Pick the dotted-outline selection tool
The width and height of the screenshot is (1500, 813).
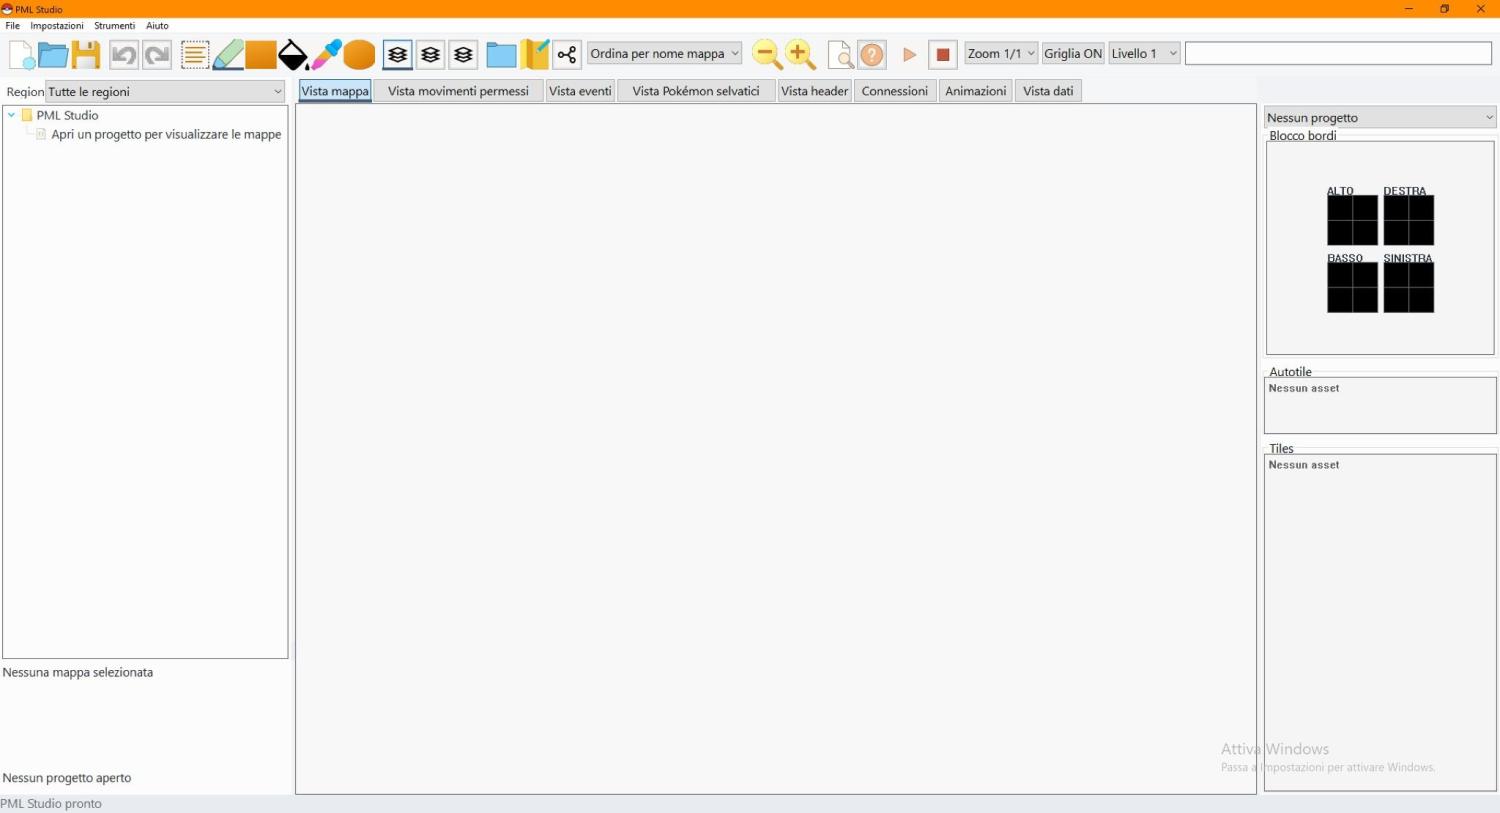pos(195,55)
